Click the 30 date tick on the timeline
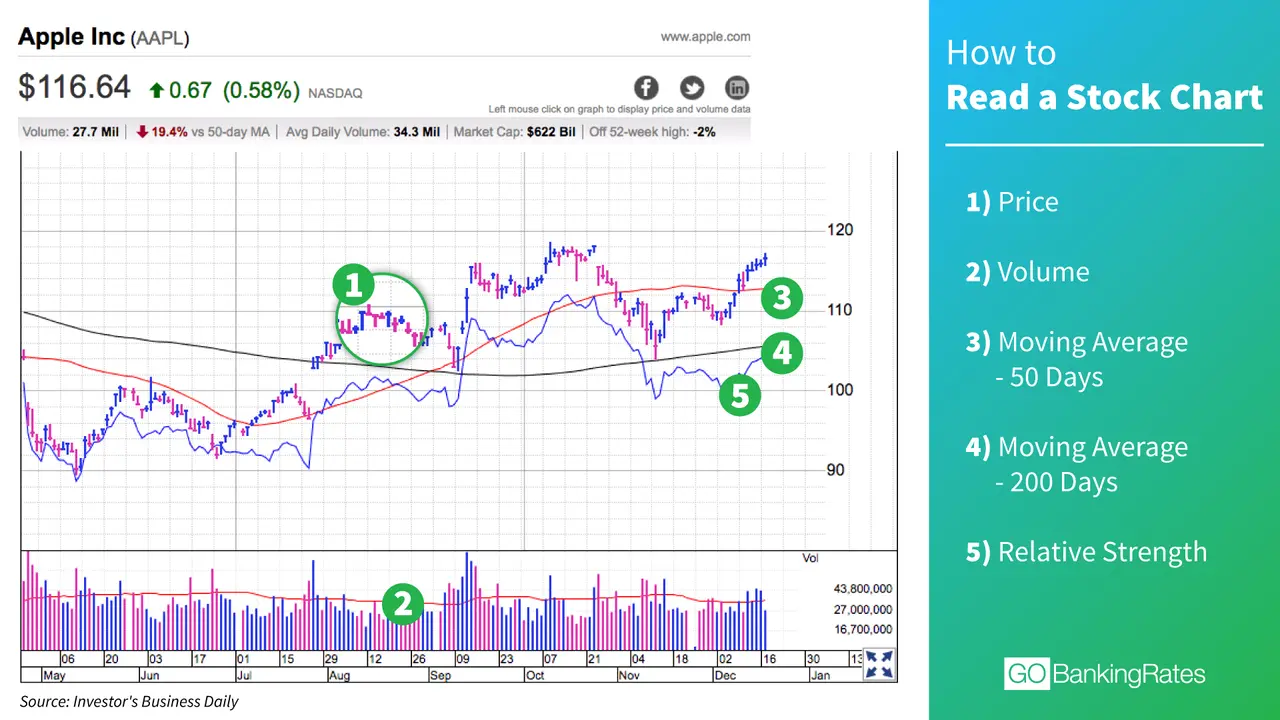Screen dimensions: 1280x720 pyautogui.click(x=813, y=660)
